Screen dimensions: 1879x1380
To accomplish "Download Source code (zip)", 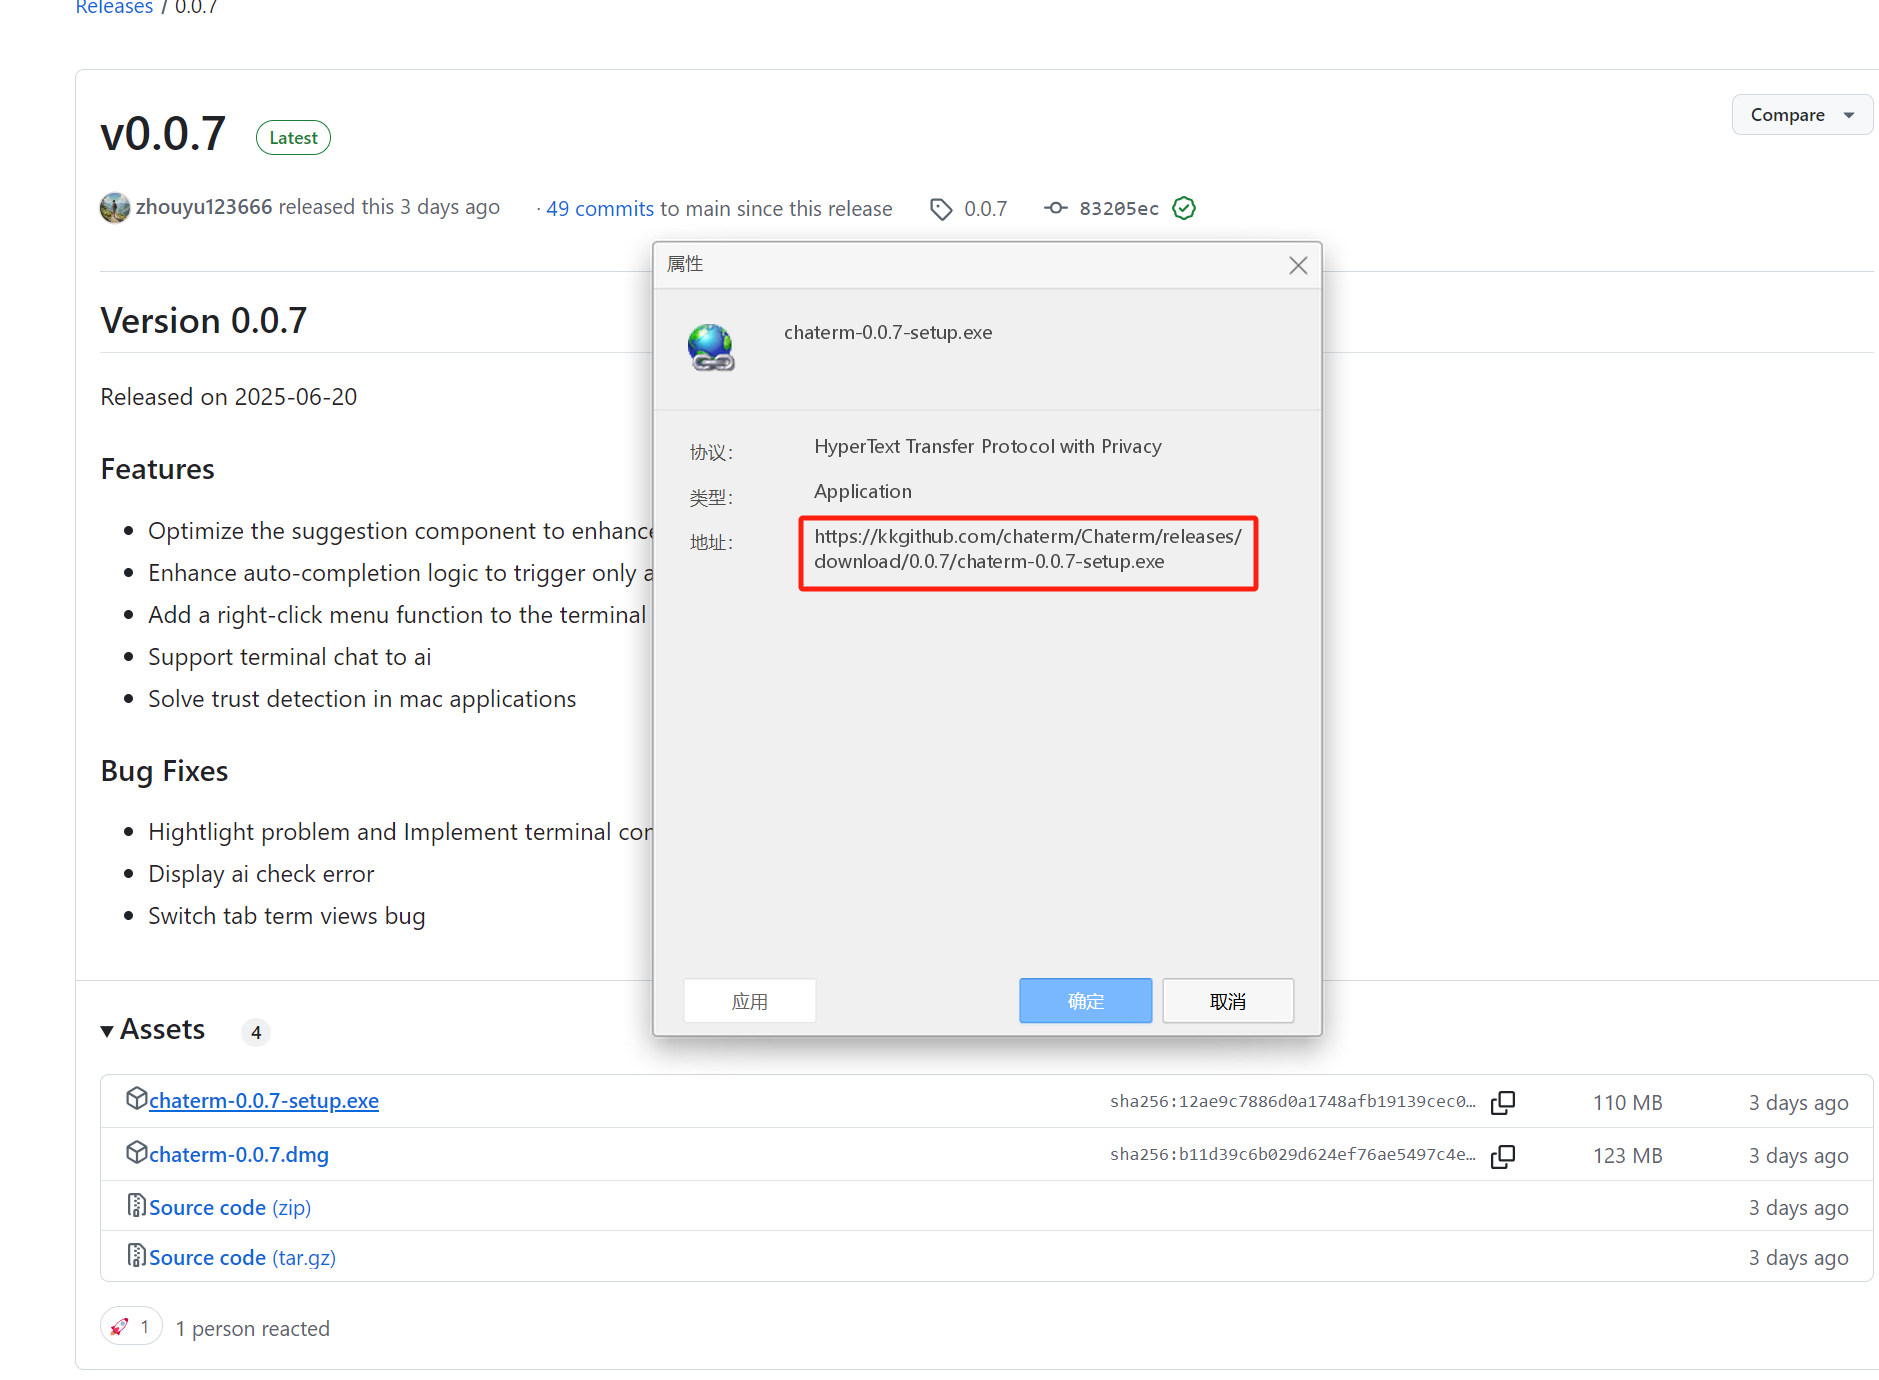I will [230, 1208].
